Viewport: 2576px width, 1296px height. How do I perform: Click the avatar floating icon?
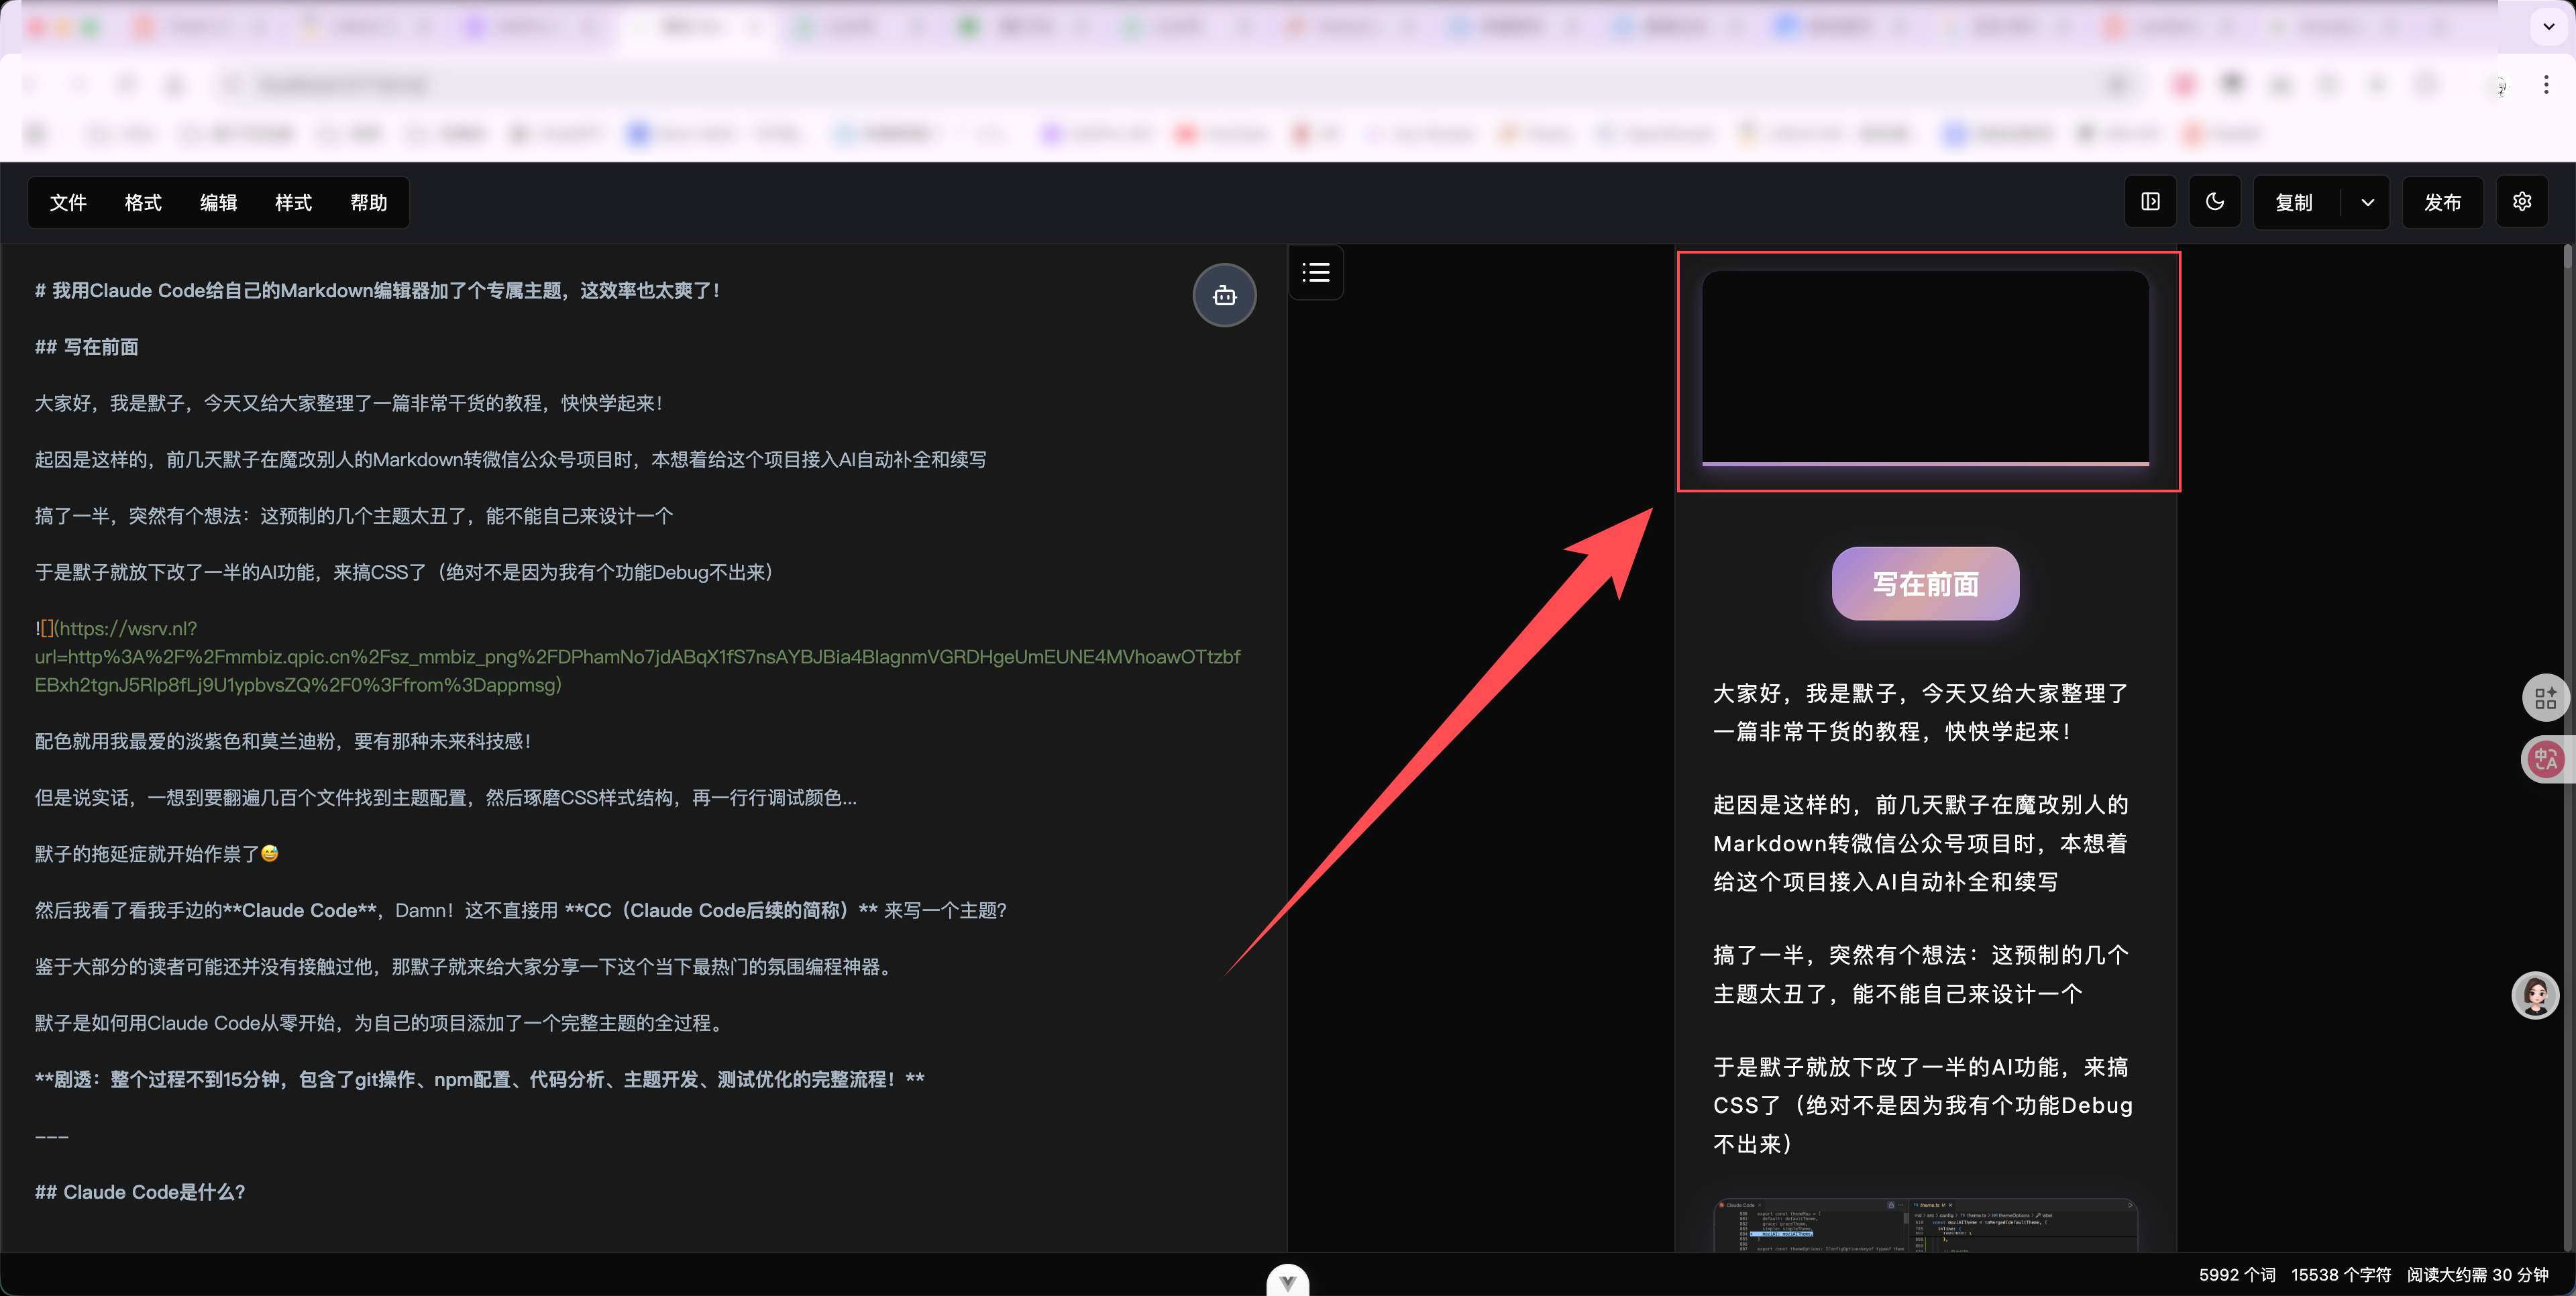pyautogui.click(x=2535, y=995)
